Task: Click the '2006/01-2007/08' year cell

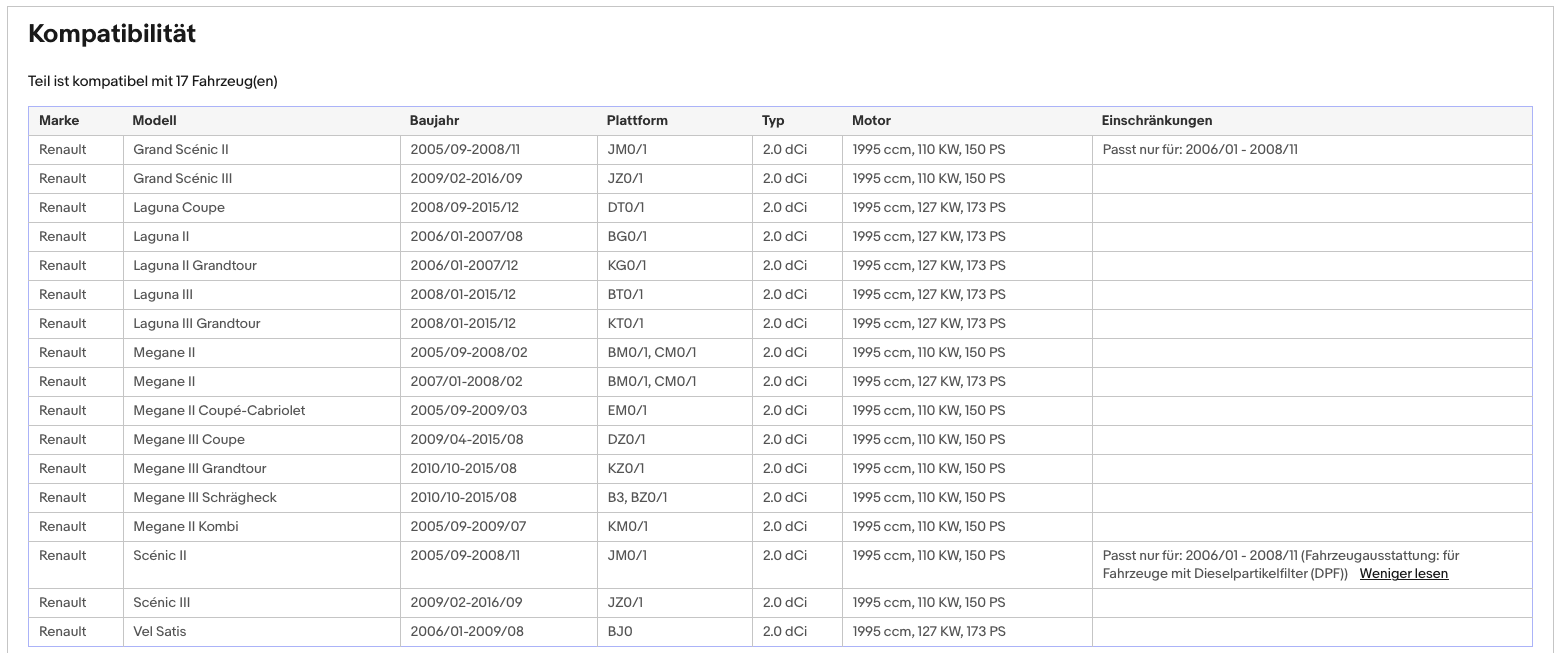Action: (499, 236)
